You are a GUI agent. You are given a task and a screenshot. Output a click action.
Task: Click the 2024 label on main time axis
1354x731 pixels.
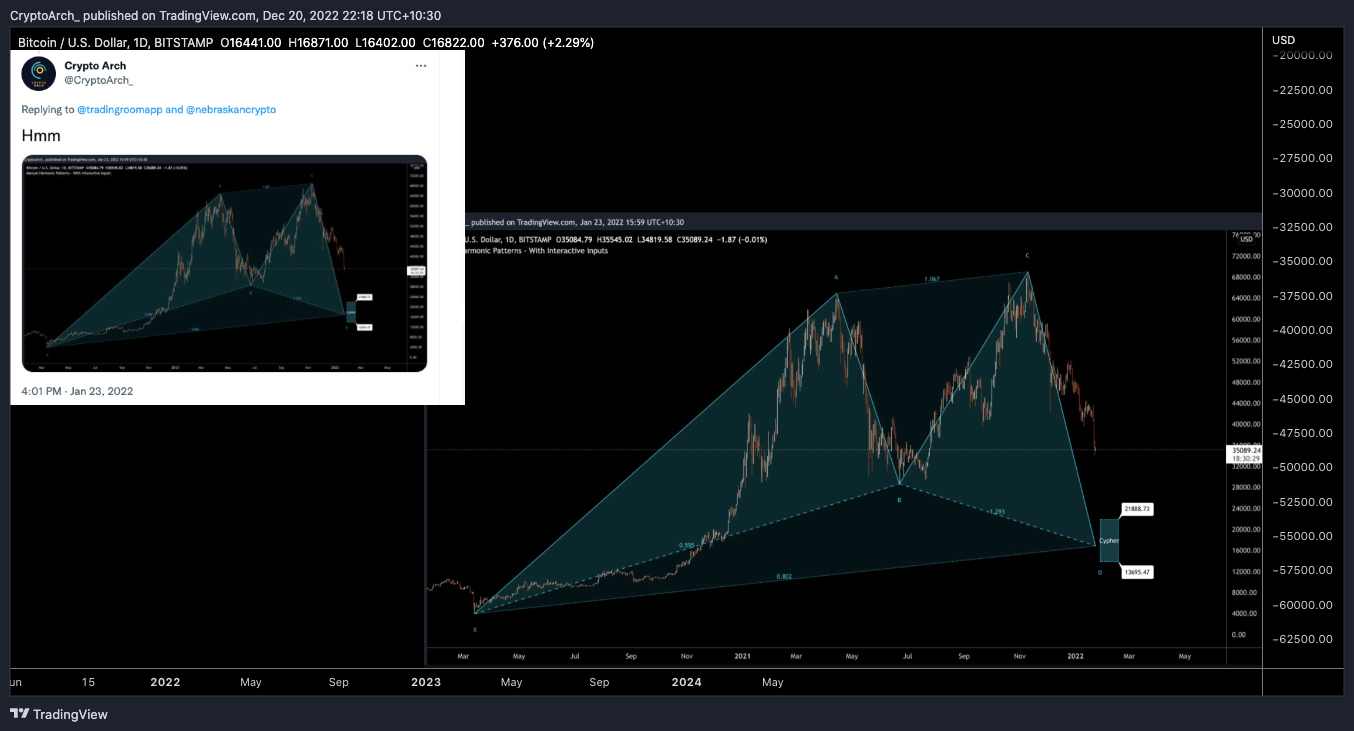point(687,682)
